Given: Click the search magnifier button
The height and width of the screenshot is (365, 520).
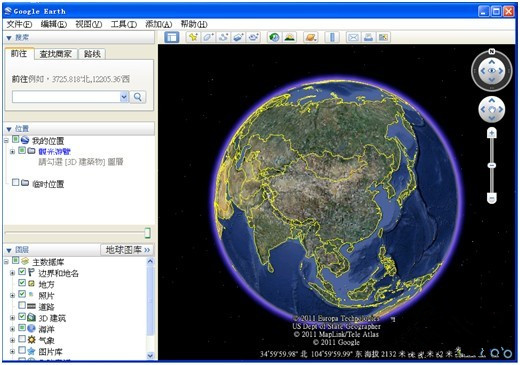Looking at the screenshot, I should [138, 97].
